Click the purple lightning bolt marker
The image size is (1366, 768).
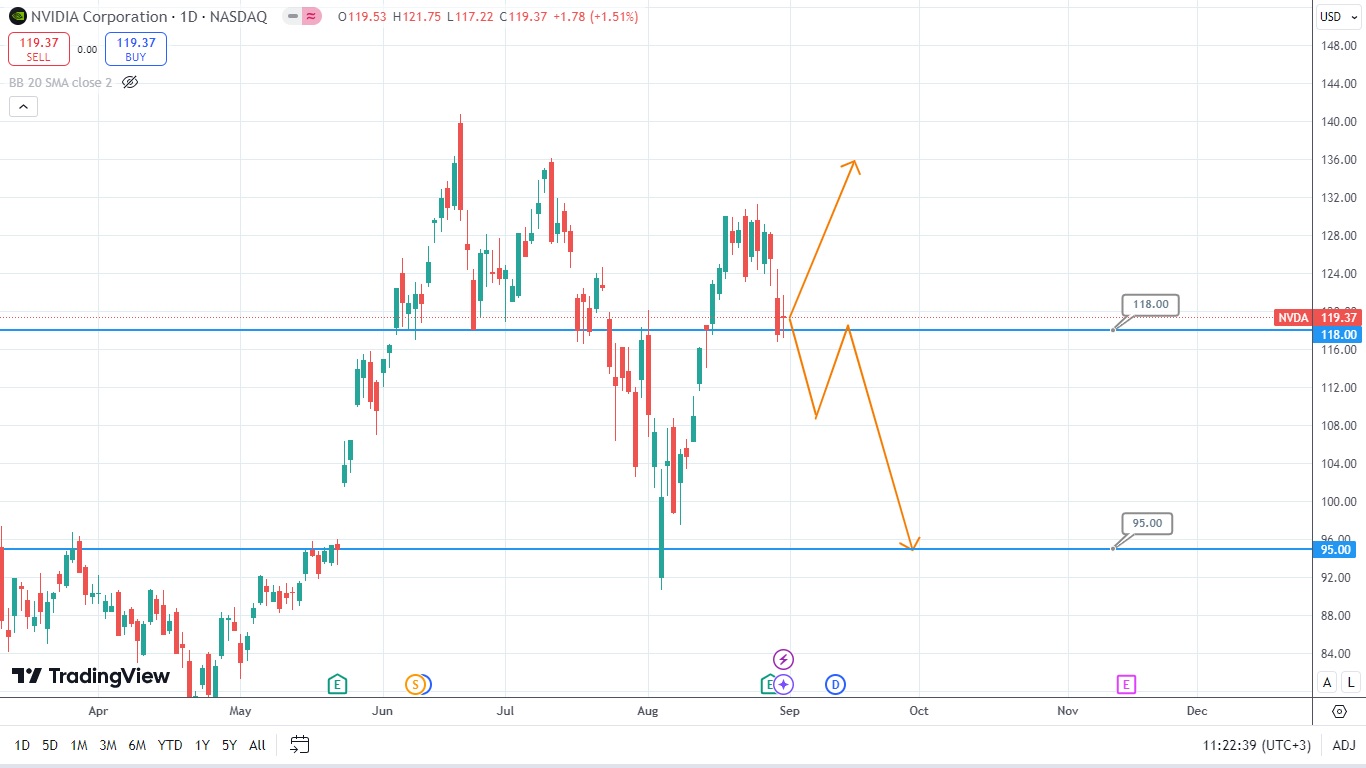click(784, 659)
